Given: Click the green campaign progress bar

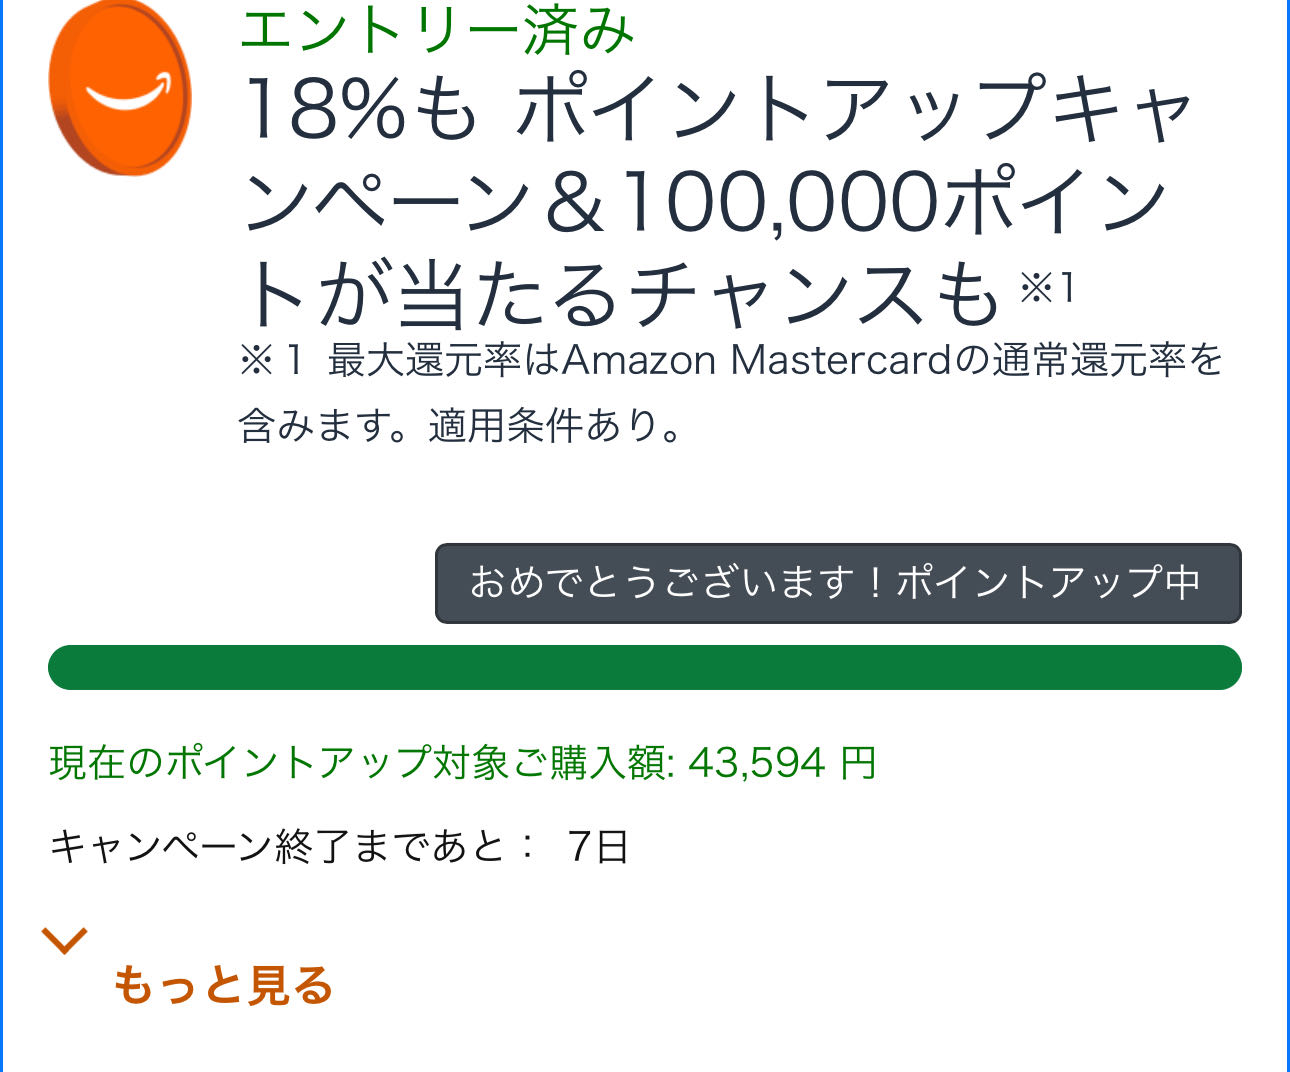Looking at the screenshot, I should tap(645, 667).
